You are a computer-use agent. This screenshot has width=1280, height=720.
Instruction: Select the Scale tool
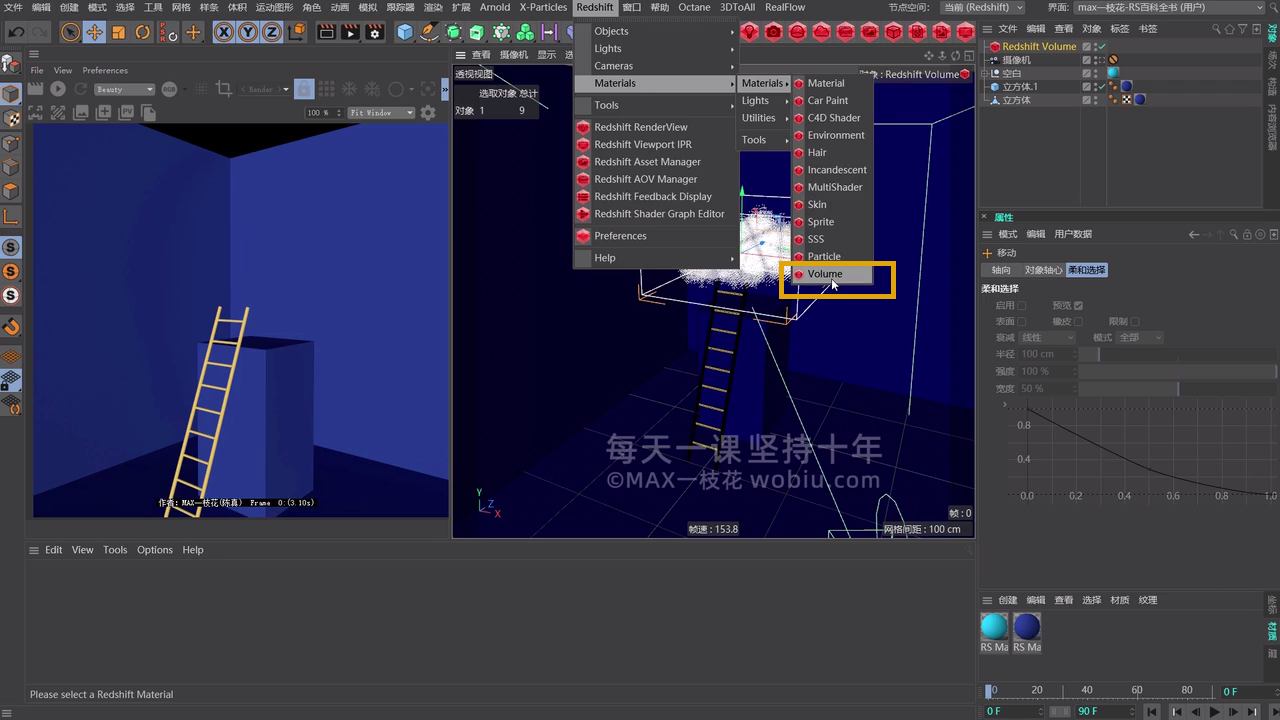point(118,32)
